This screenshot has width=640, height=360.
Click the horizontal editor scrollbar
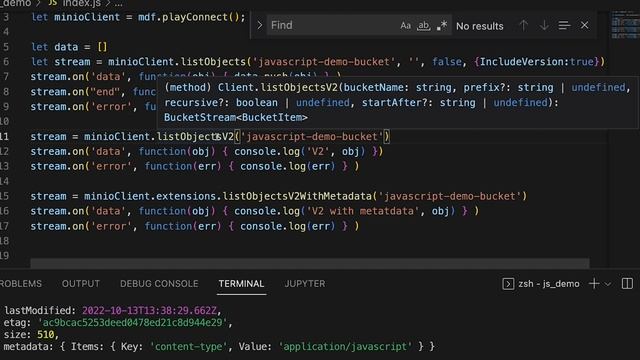coord(310,263)
